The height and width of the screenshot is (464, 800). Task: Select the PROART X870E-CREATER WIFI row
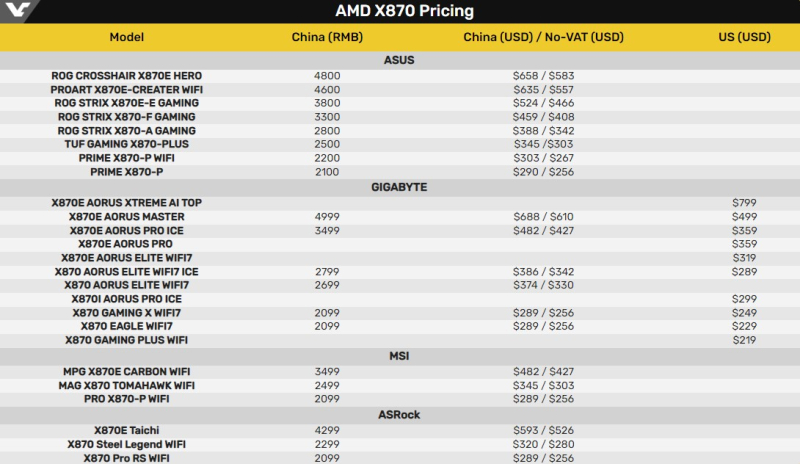coord(126,90)
